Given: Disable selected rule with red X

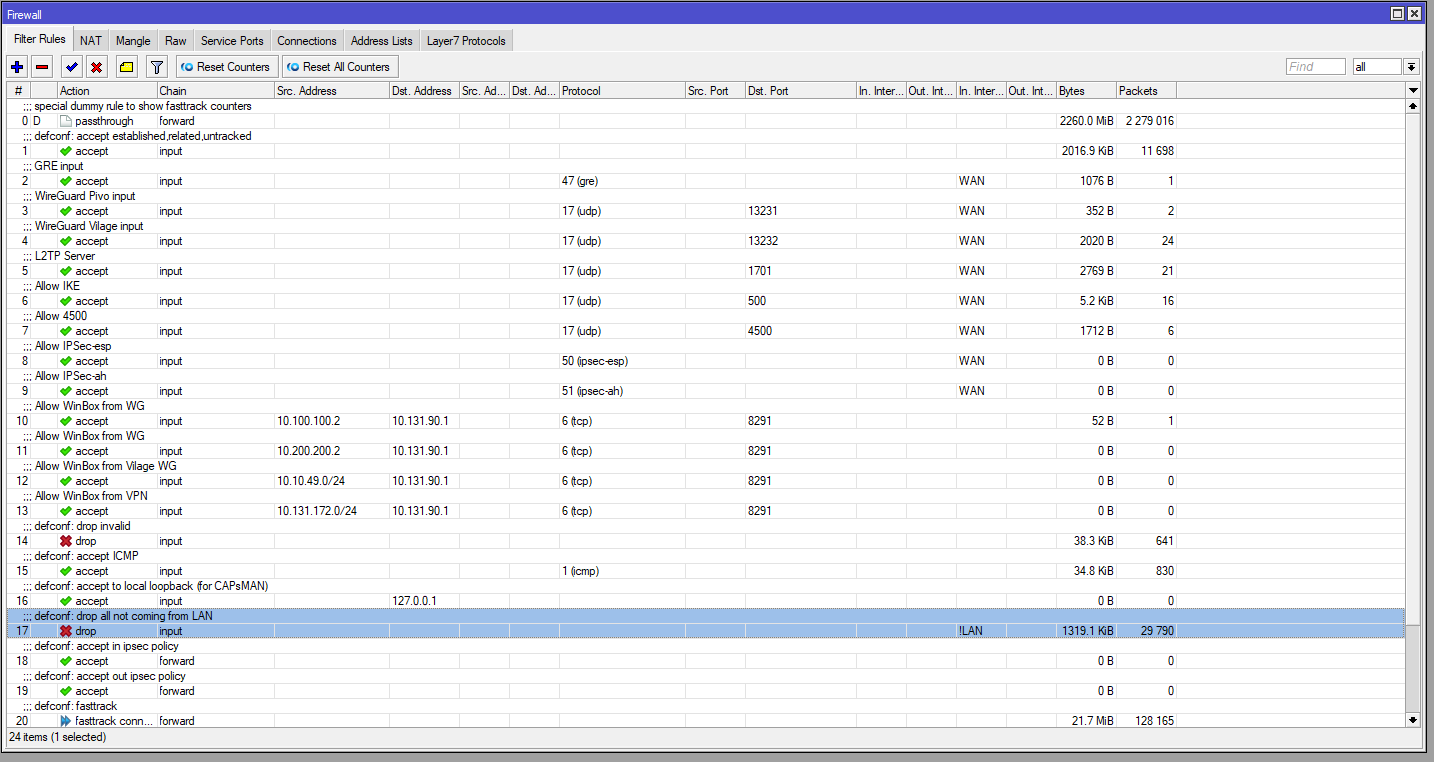Looking at the screenshot, I should click(96, 67).
